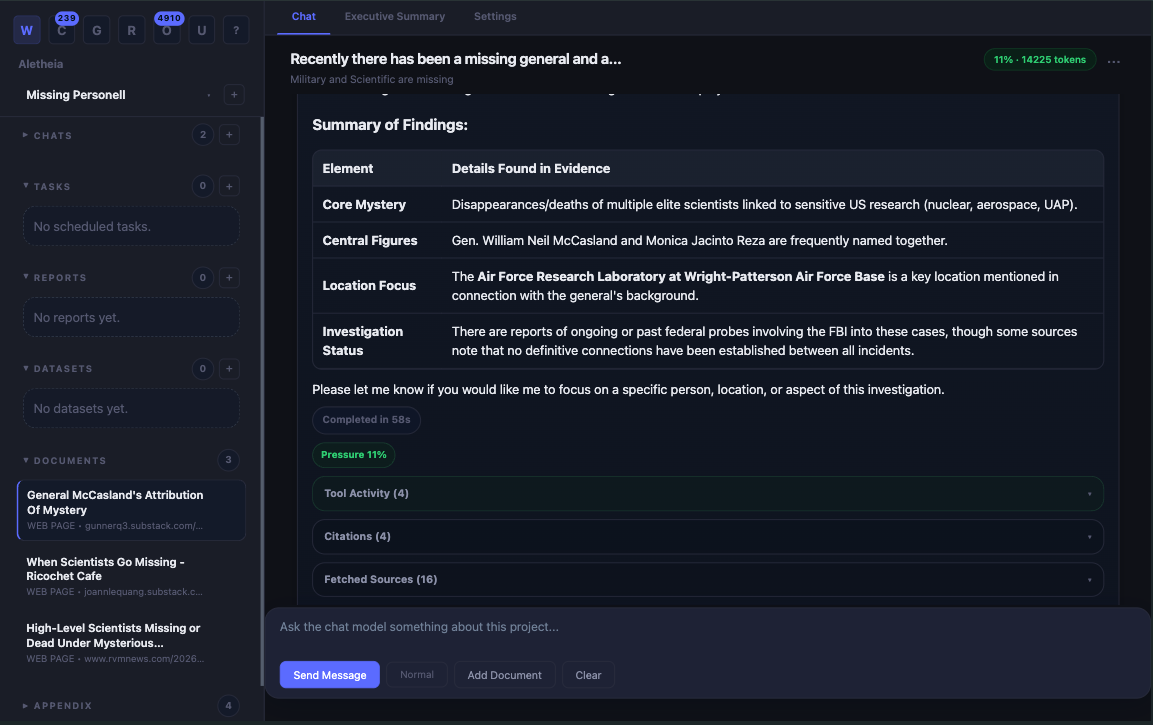
Task: Click 'Military and Scientific are missing' subtitle
Action: pyautogui.click(x=371, y=79)
